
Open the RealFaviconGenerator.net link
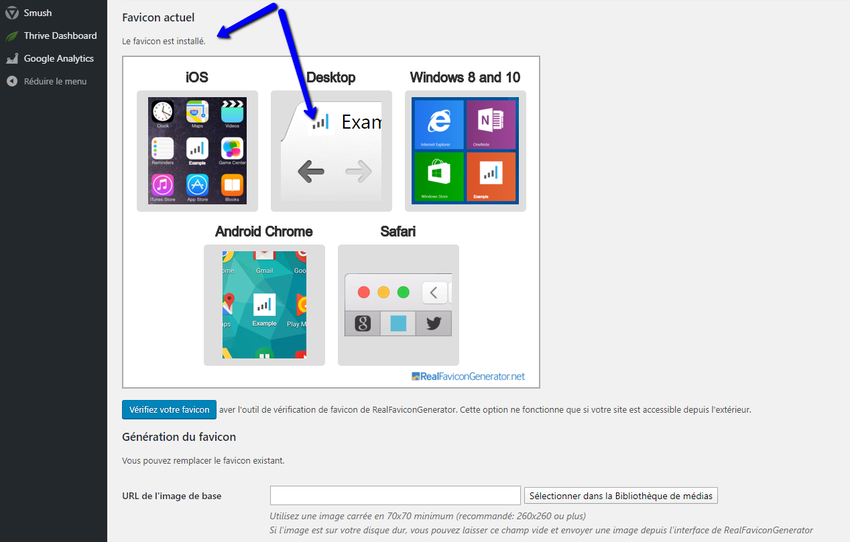pos(468,376)
